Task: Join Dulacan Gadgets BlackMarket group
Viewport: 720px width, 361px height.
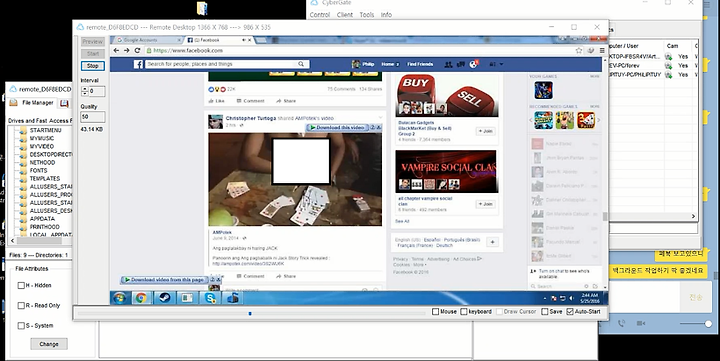Action: [486, 131]
